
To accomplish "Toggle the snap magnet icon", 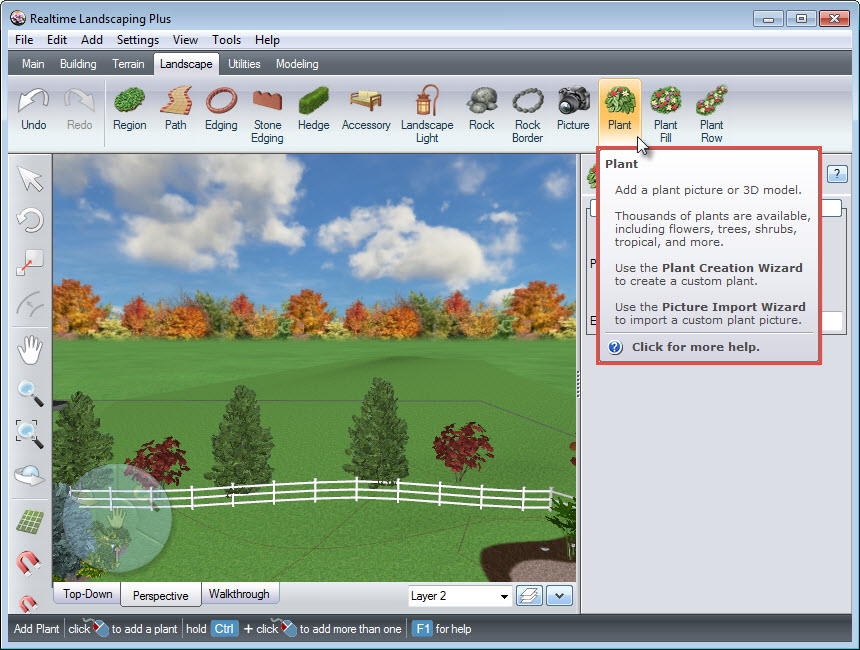I will (28, 563).
